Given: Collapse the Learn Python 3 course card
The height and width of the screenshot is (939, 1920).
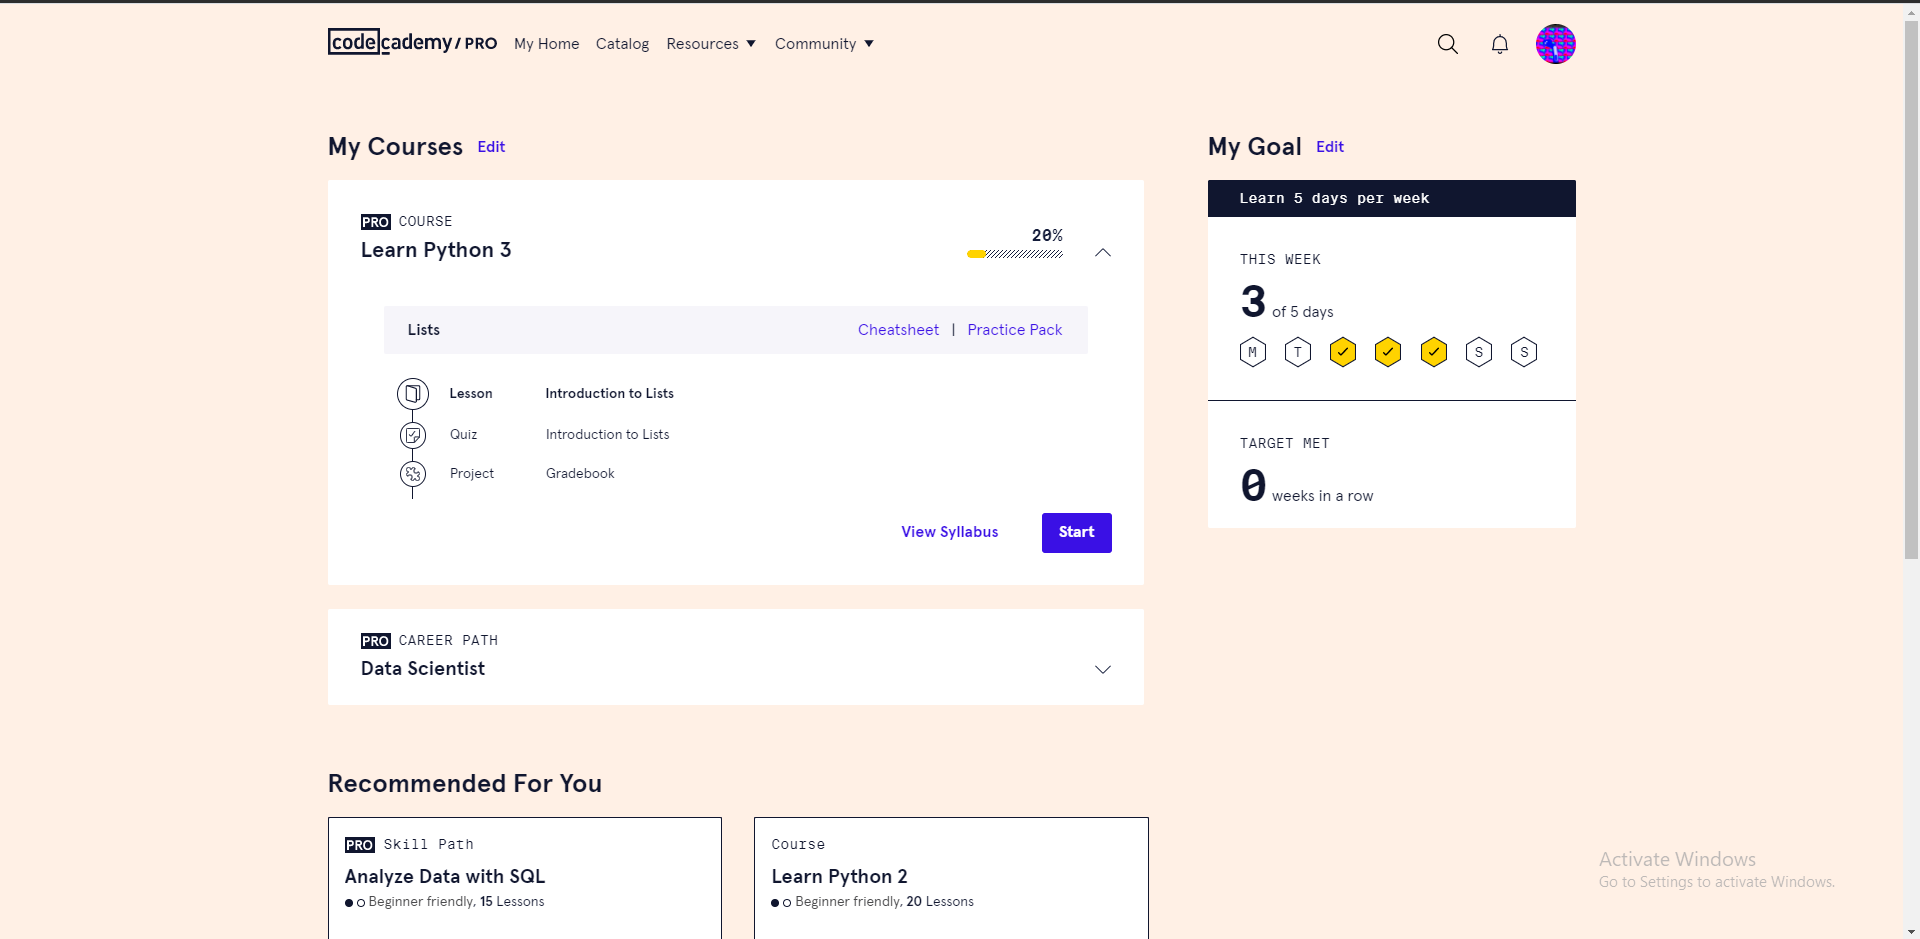Looking at the screenshot, I should click(1103, 252).
